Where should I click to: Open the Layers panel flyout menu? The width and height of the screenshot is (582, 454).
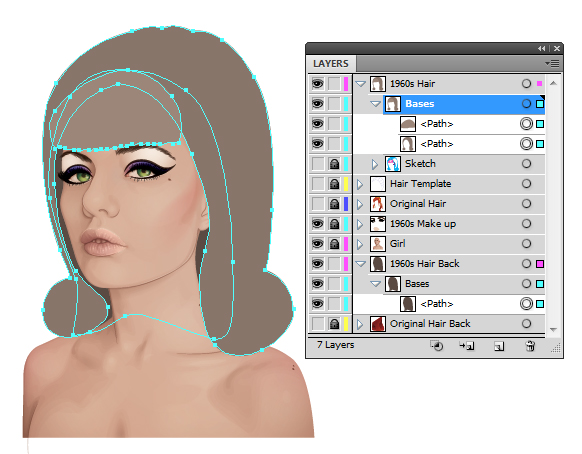552,63
